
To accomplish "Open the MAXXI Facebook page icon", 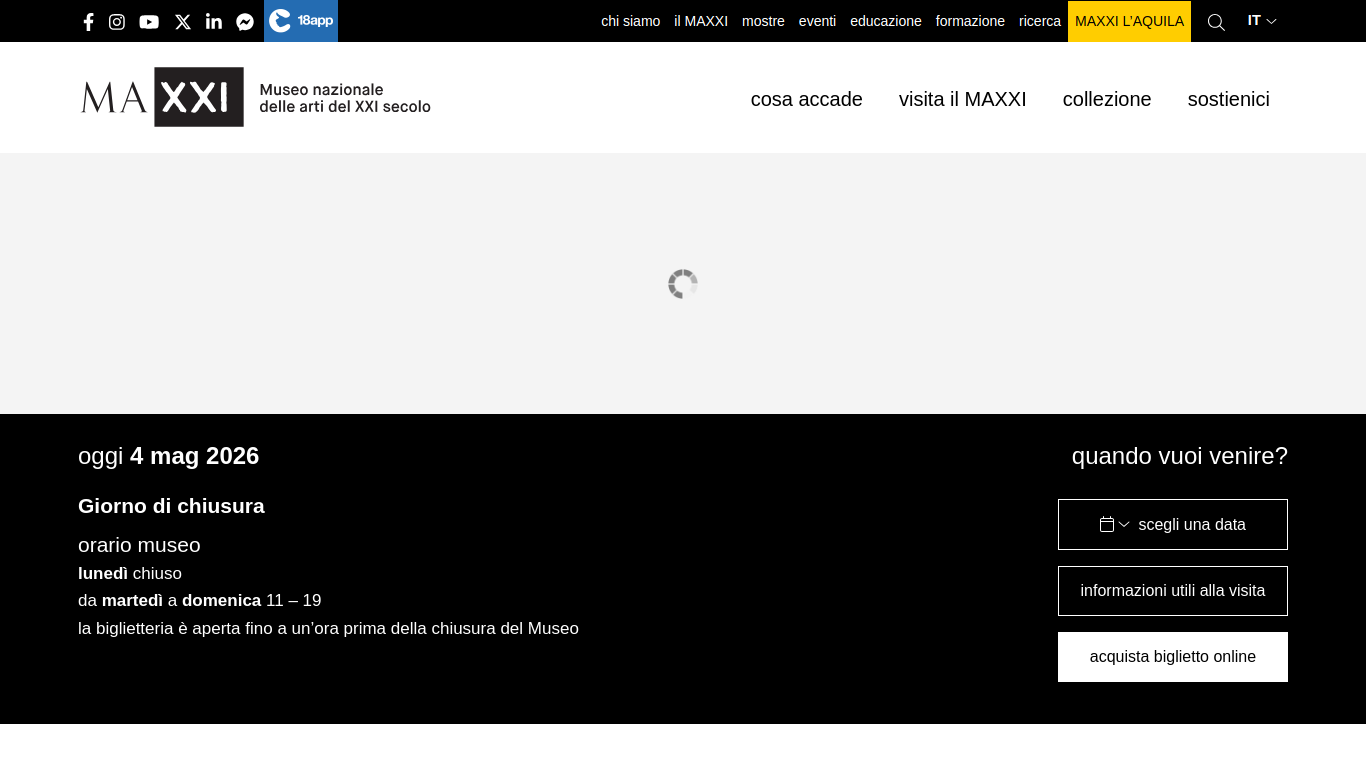I will click(x=88, y=22).
